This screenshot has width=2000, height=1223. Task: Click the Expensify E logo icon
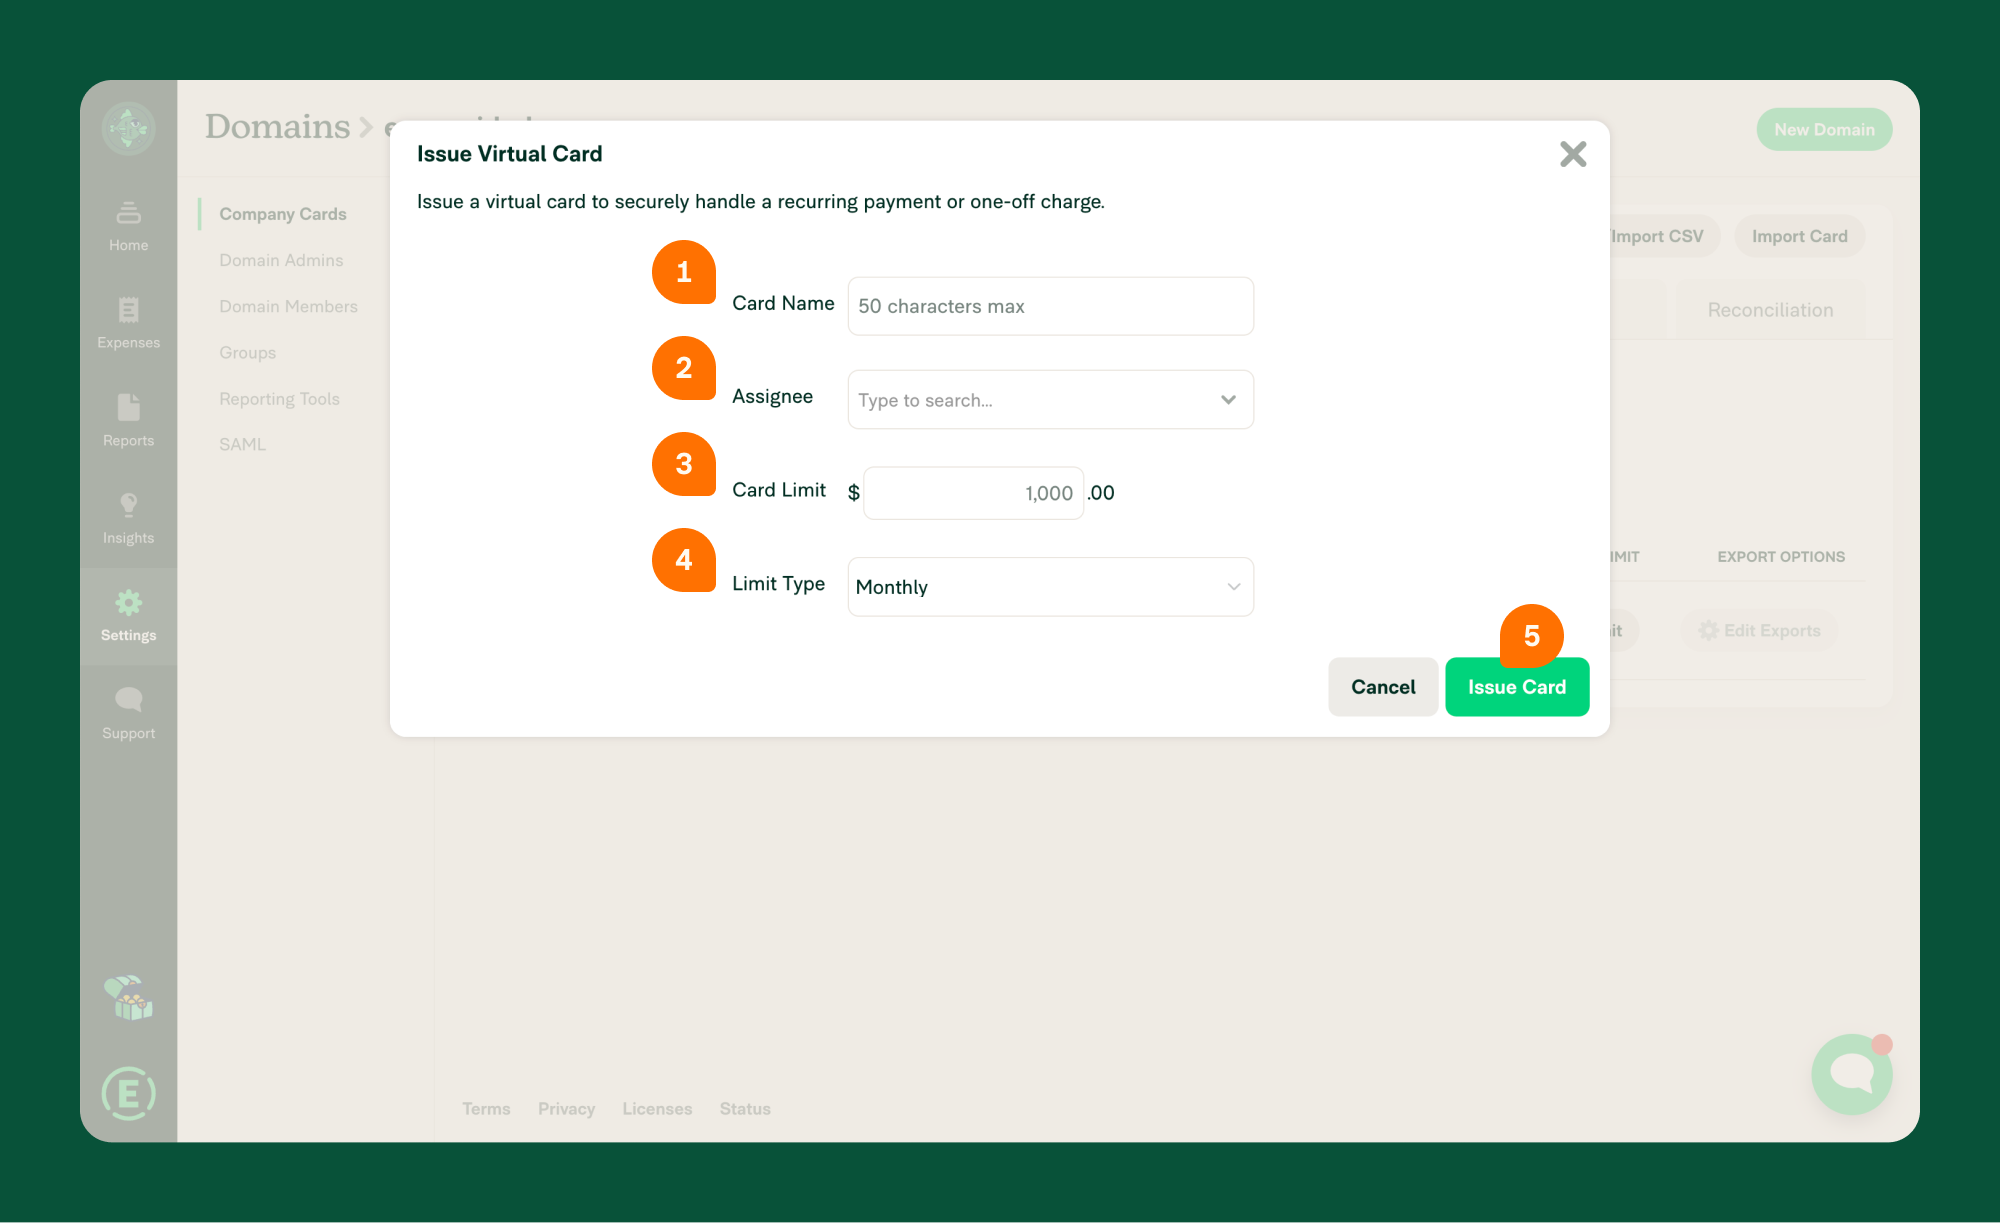(129, 1094)
